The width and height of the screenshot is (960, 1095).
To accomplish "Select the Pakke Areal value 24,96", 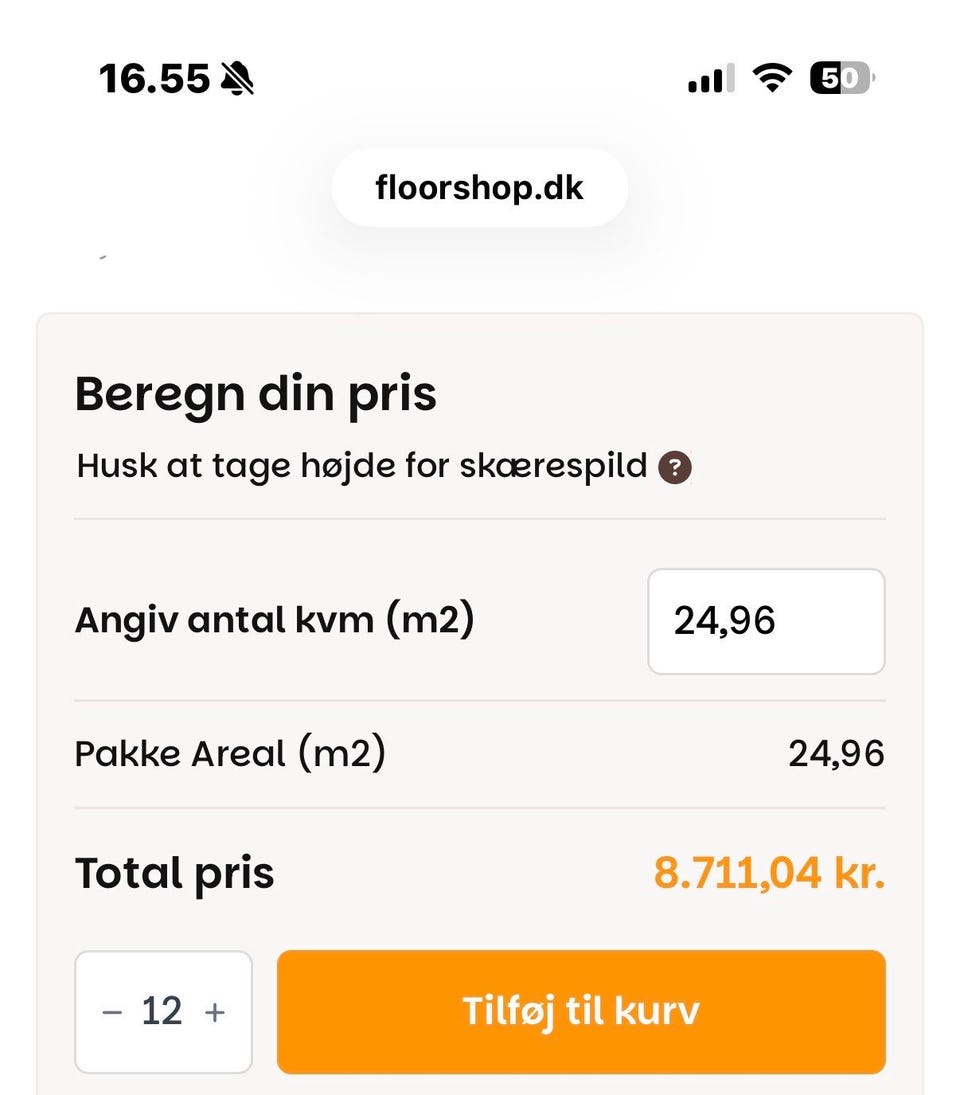I will pos(836,753).
